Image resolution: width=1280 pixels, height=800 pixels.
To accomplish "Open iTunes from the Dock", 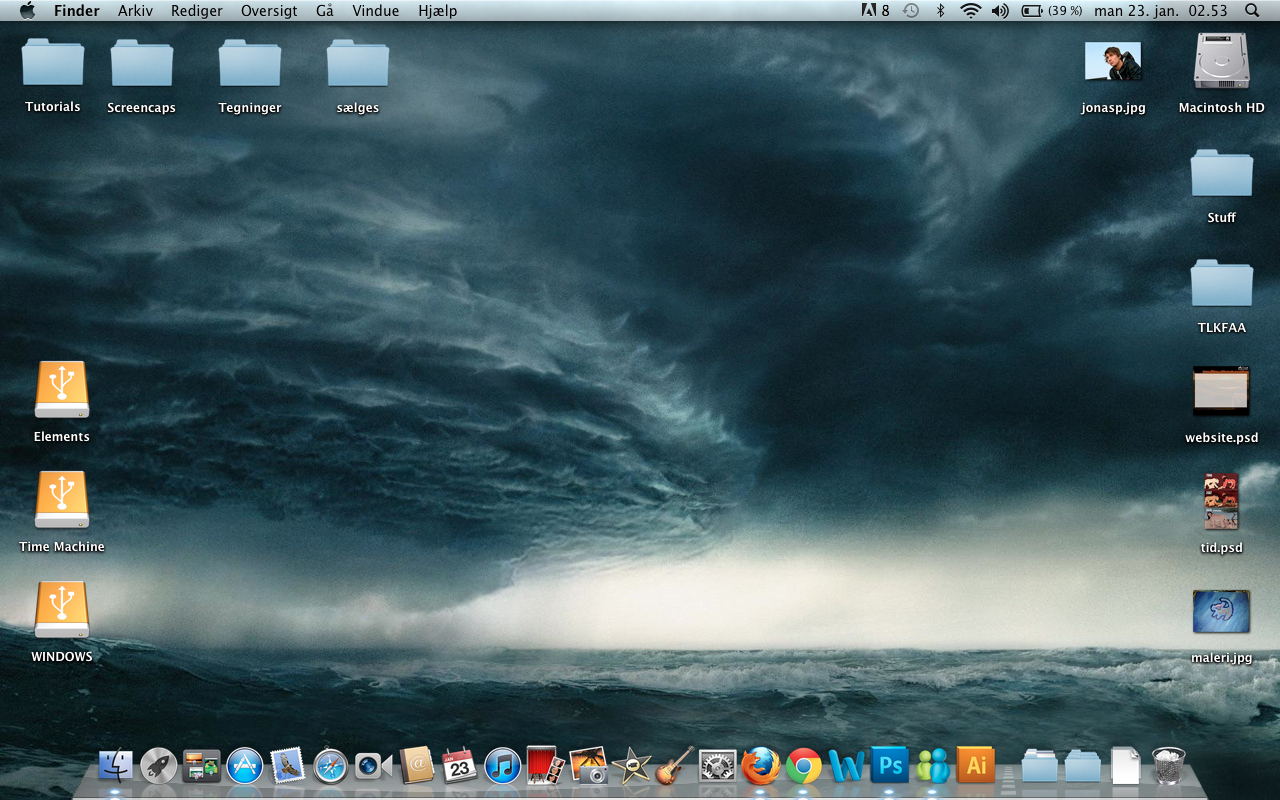I will click(502, 766).
